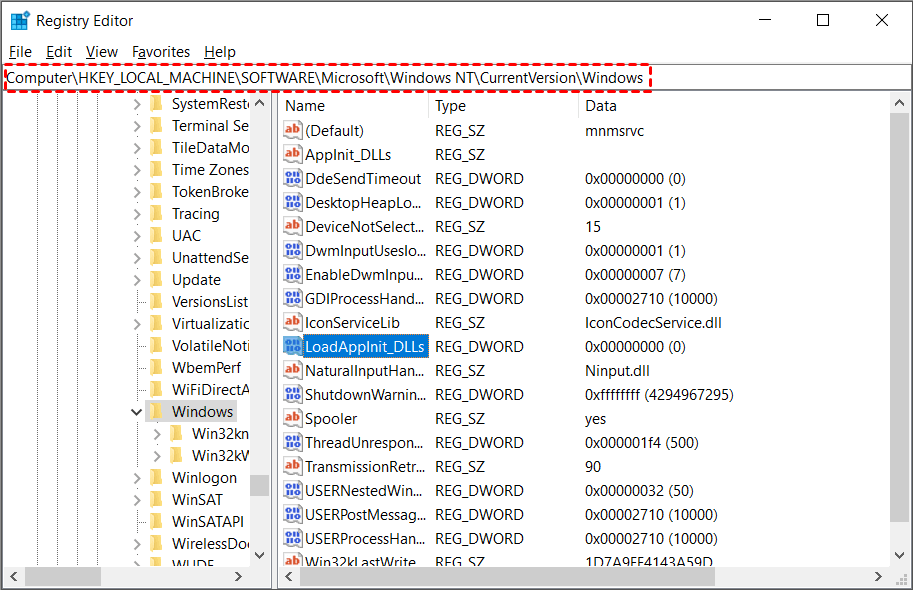The image size is (913, 590).
Task: Select the VersionsList key
Action: pos(210,302)
